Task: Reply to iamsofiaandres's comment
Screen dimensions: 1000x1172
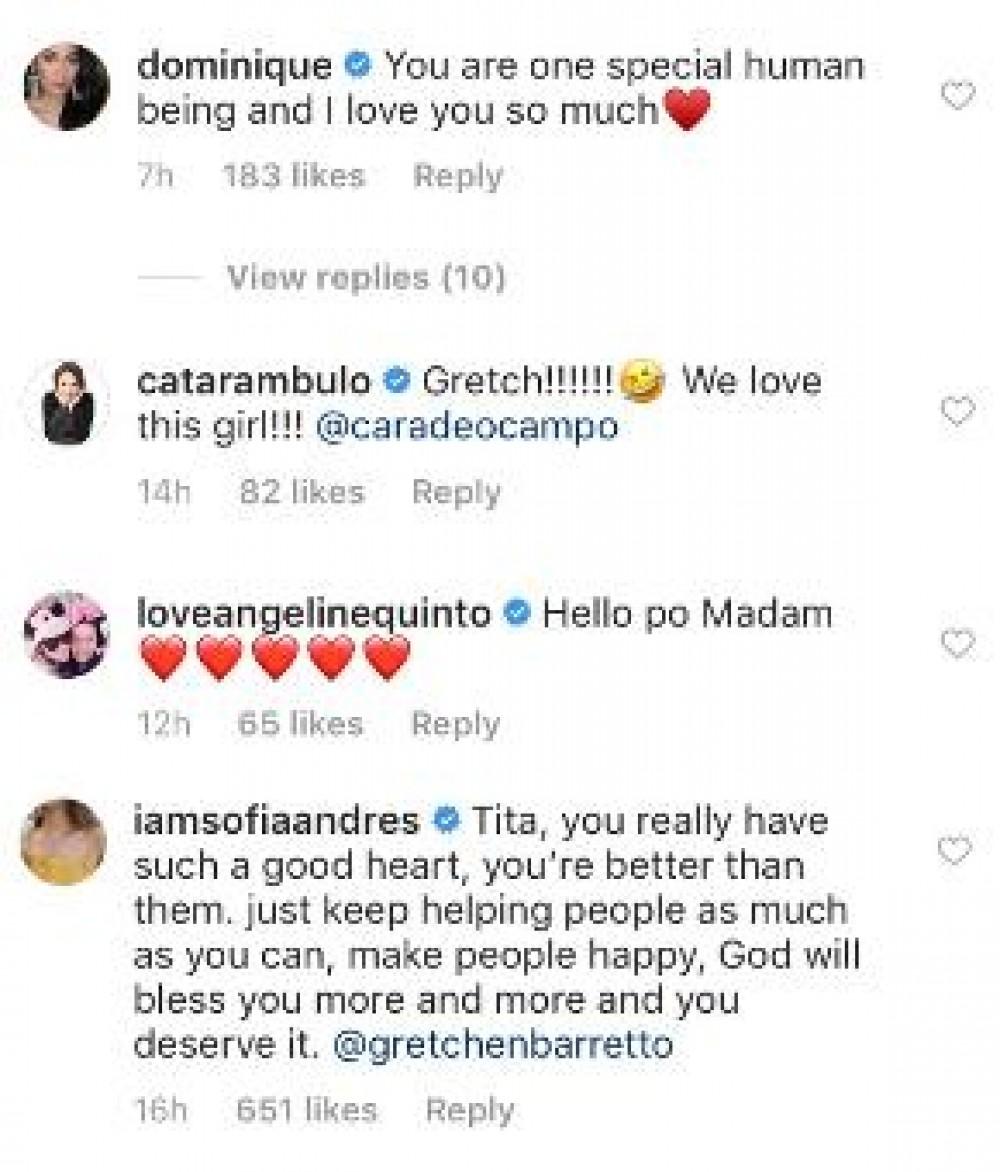Action: (x=470, y=1110)
